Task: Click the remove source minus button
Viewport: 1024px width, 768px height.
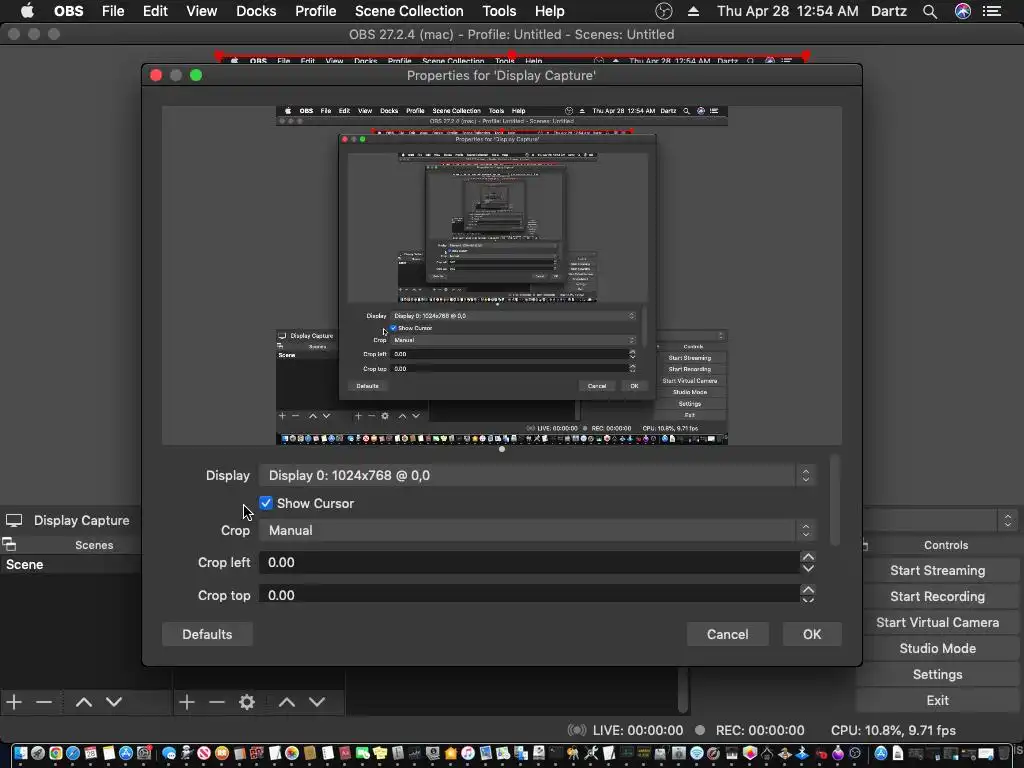Action: coord(217,702)
